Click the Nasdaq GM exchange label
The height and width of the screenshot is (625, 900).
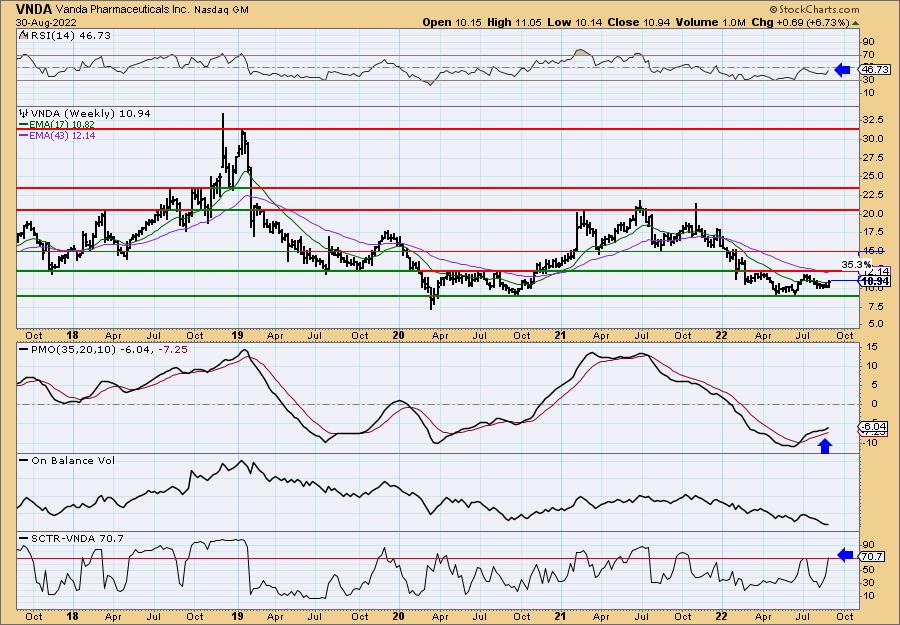(x=221, y=10)
